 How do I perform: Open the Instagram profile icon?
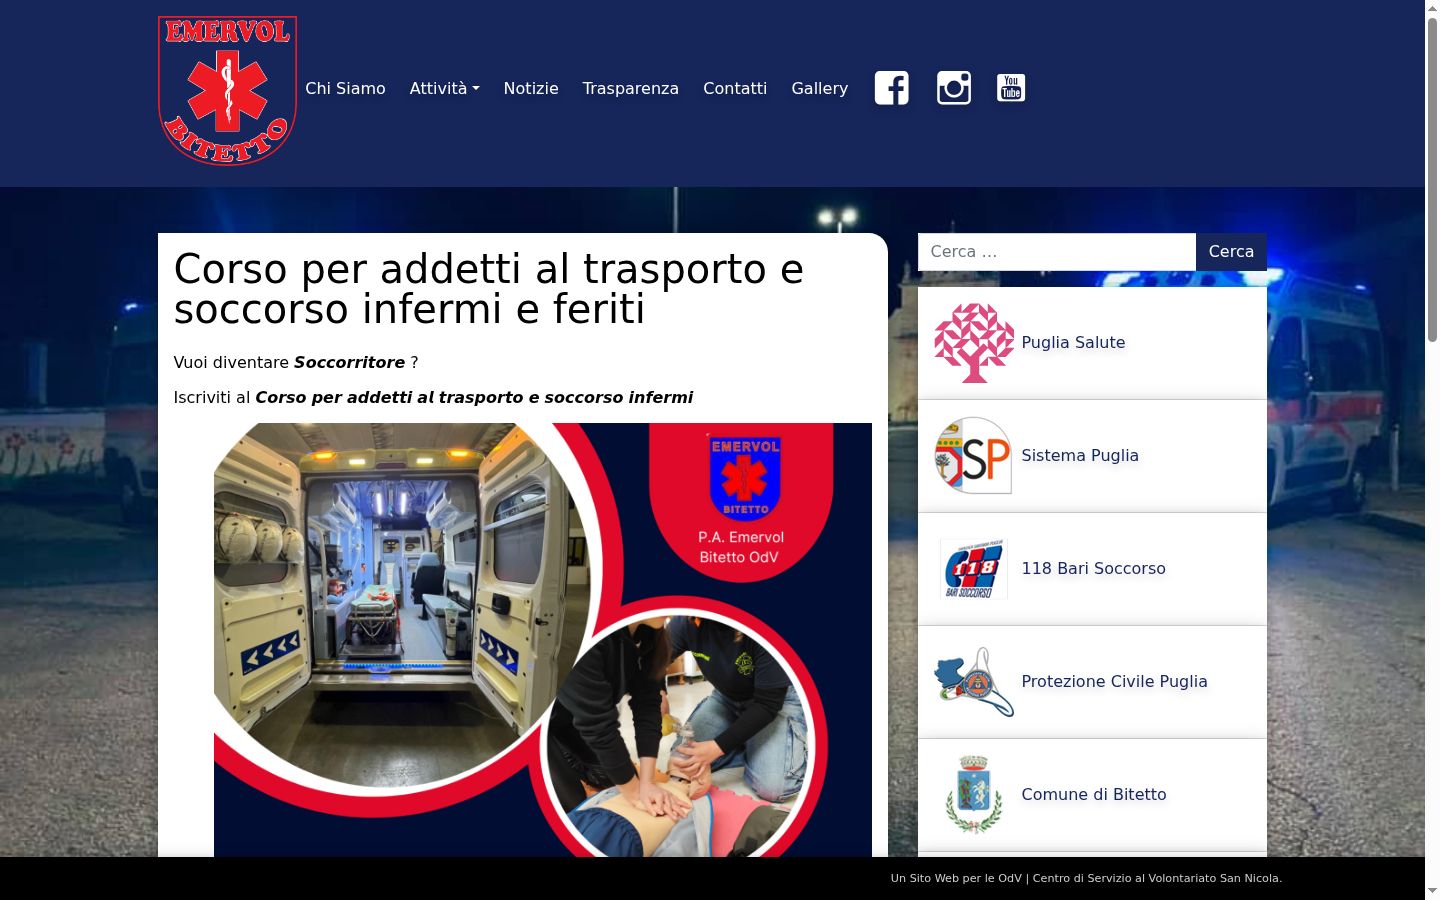[954, 88]
